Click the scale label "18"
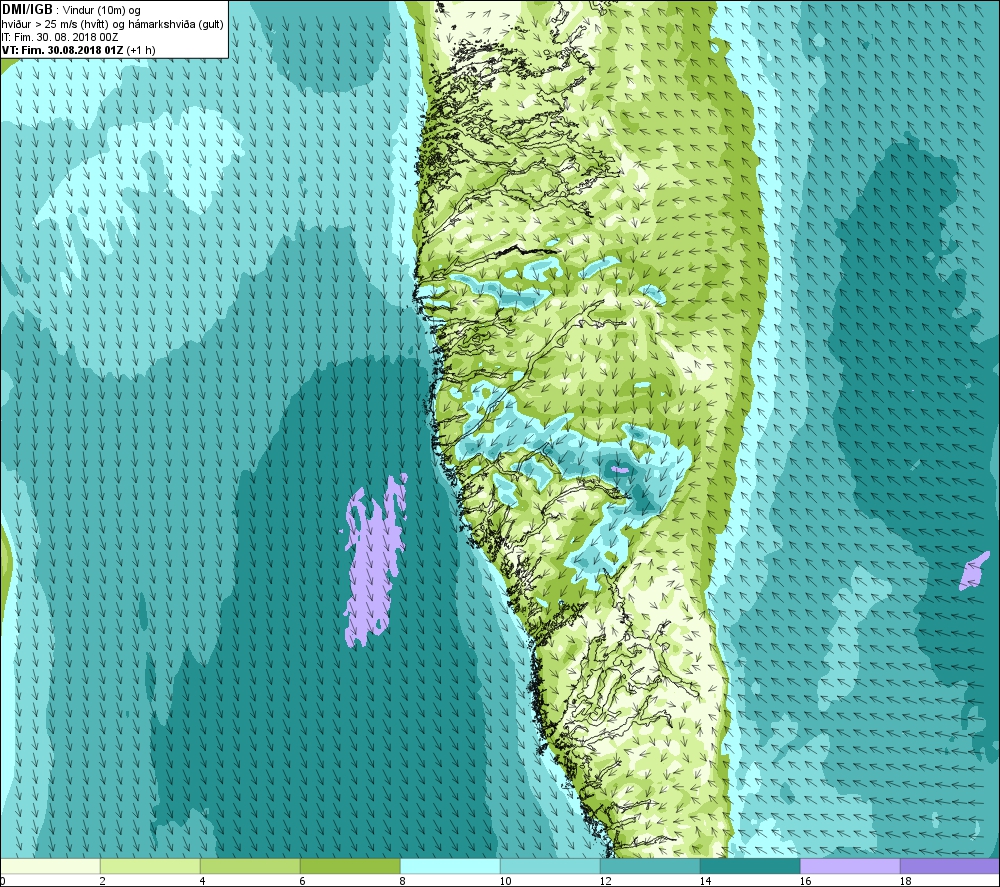This screenshot has height=887, width=1000. (x=906, y=881)
